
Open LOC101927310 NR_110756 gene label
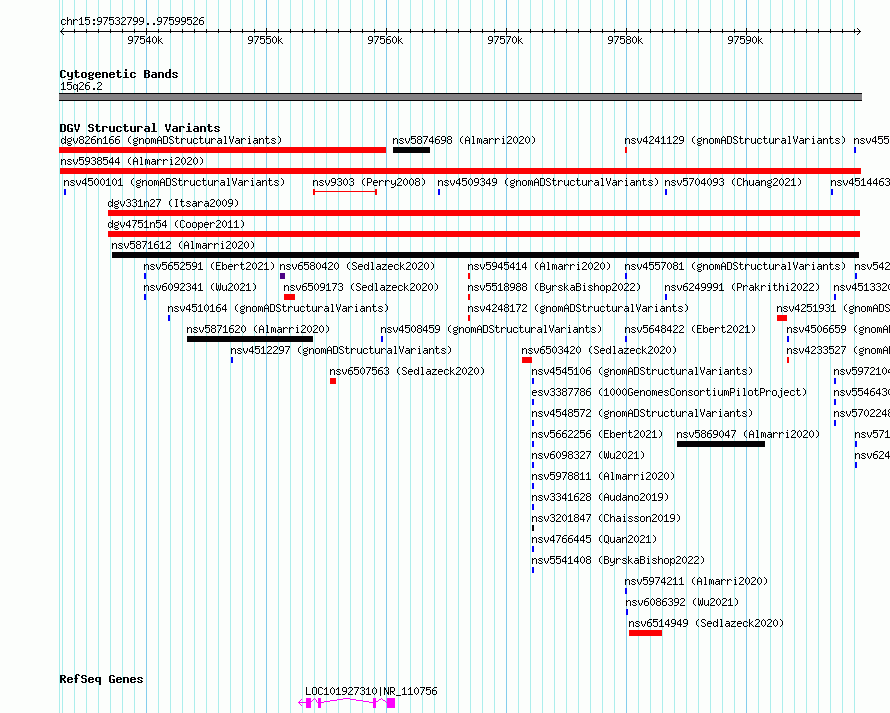(371, 691)
